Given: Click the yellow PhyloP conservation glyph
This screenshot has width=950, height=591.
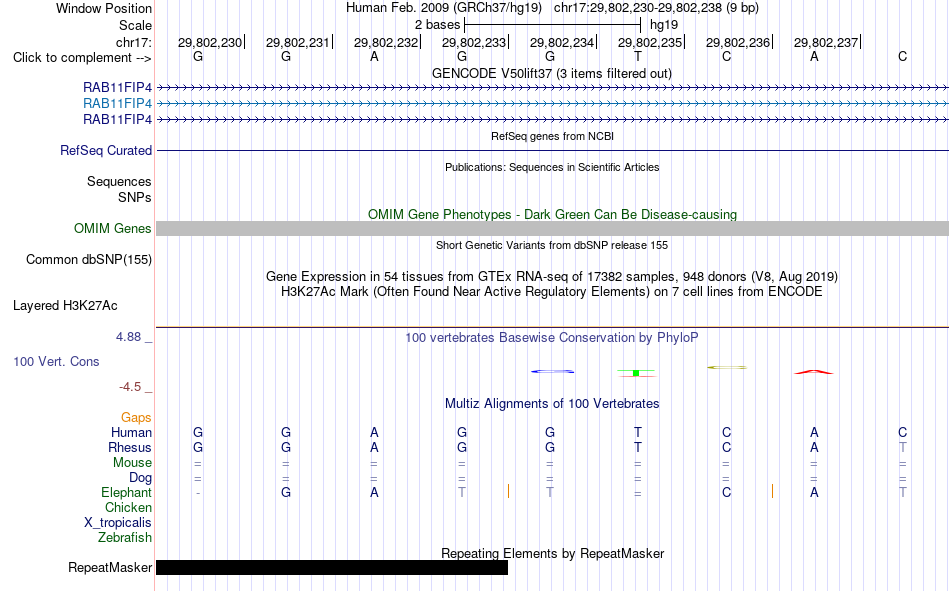Looking at the screenshot, I should 727,367.
